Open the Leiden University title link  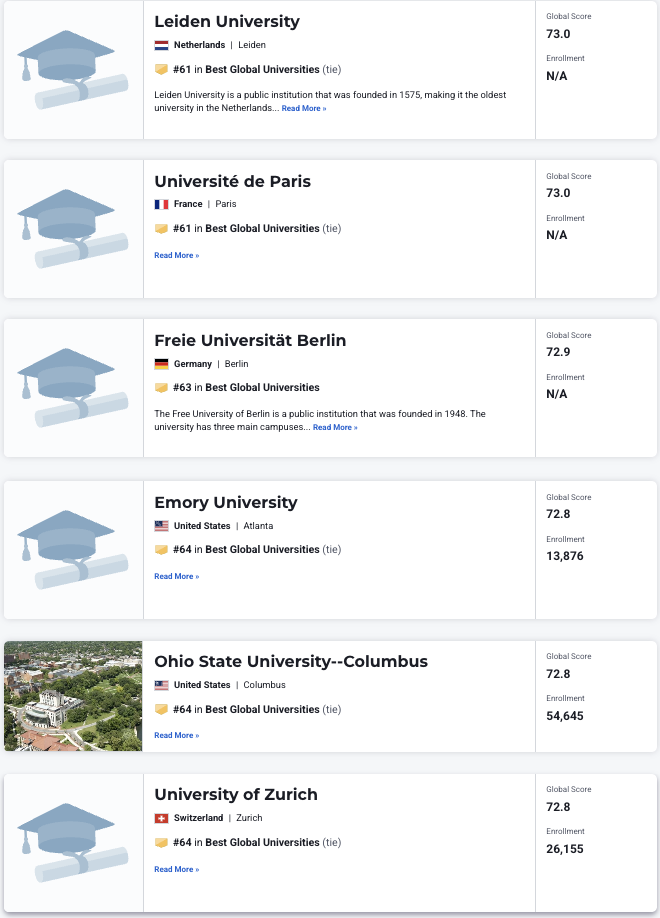coord(227,22)
